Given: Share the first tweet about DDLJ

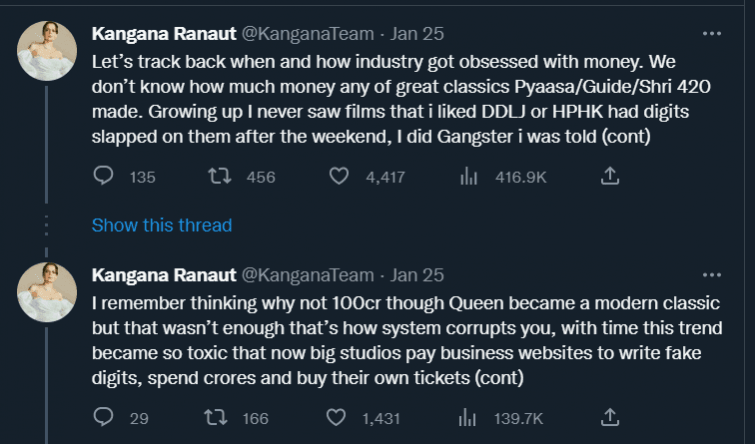Looking at the screenshot, I should point(610,177).
